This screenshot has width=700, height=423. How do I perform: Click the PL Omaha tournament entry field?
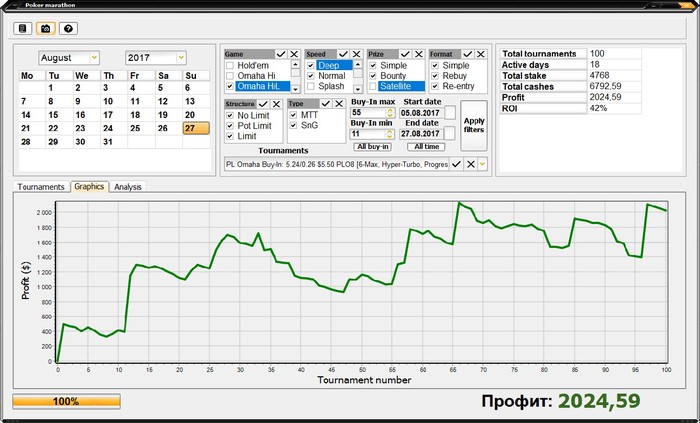337,164
